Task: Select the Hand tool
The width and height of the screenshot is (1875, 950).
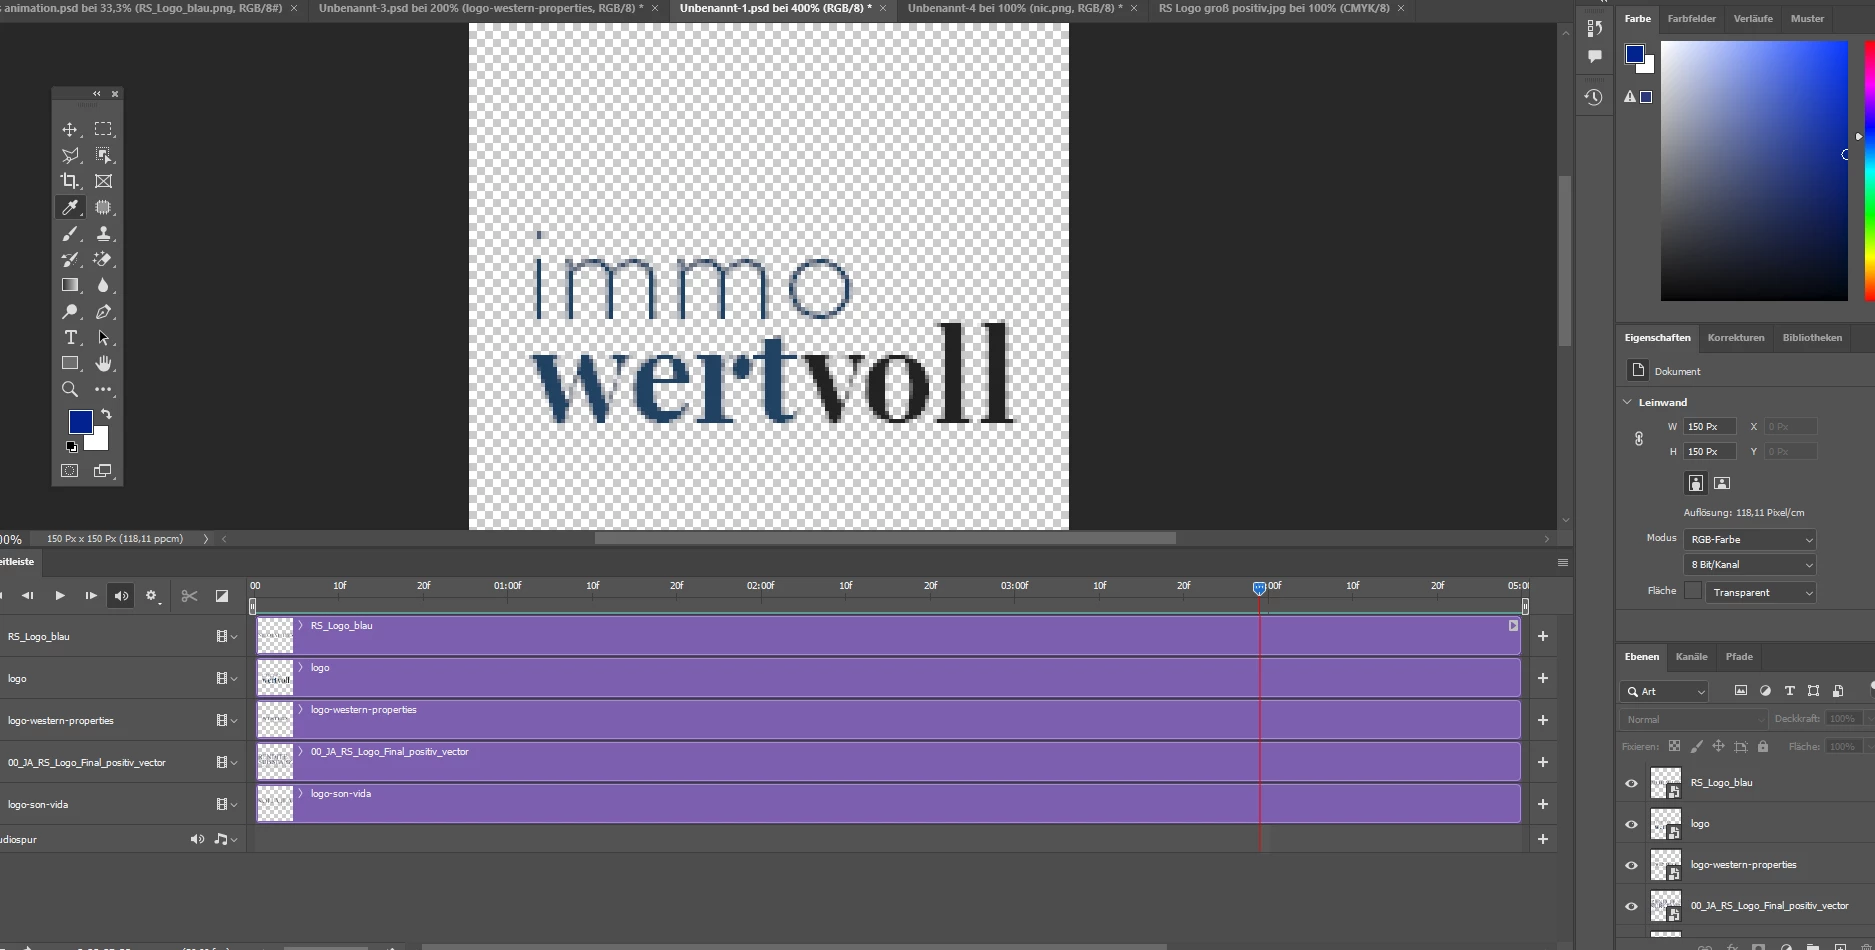Action: (103, 364)
